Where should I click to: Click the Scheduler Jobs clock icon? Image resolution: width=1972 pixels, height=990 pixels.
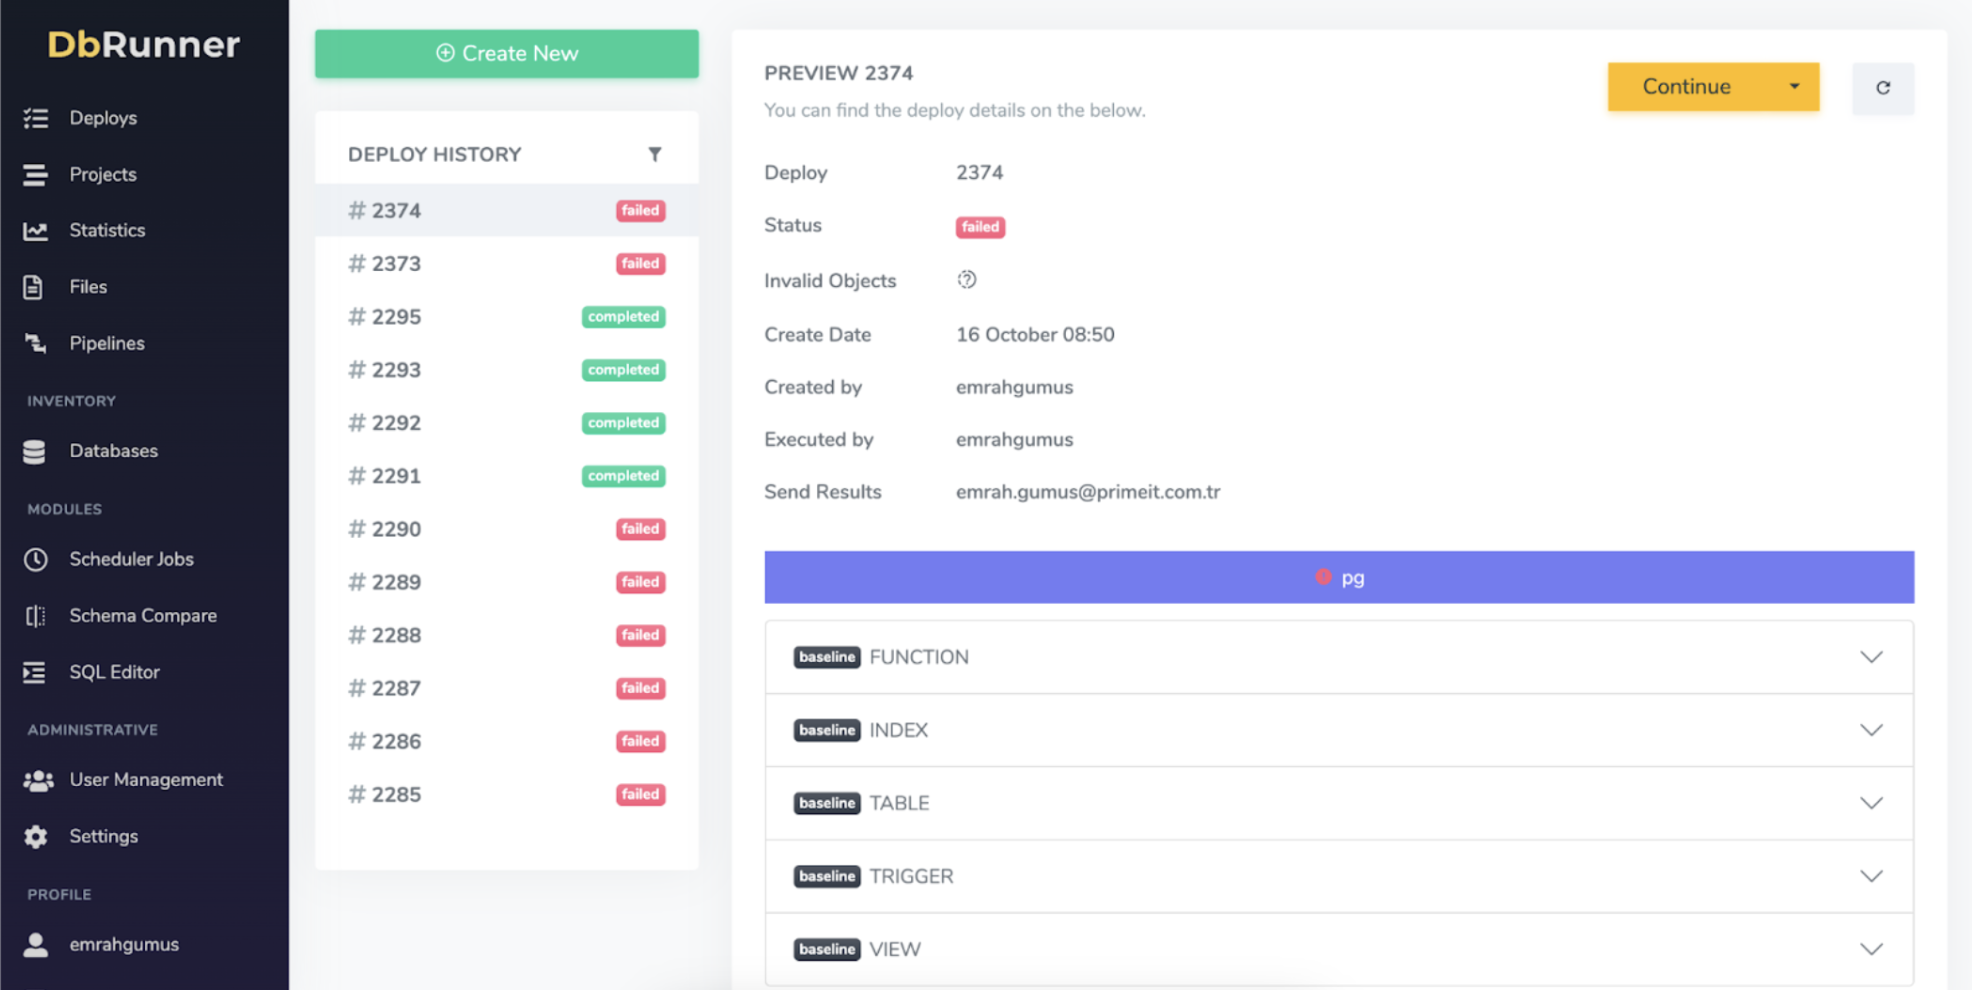[36, 560]
